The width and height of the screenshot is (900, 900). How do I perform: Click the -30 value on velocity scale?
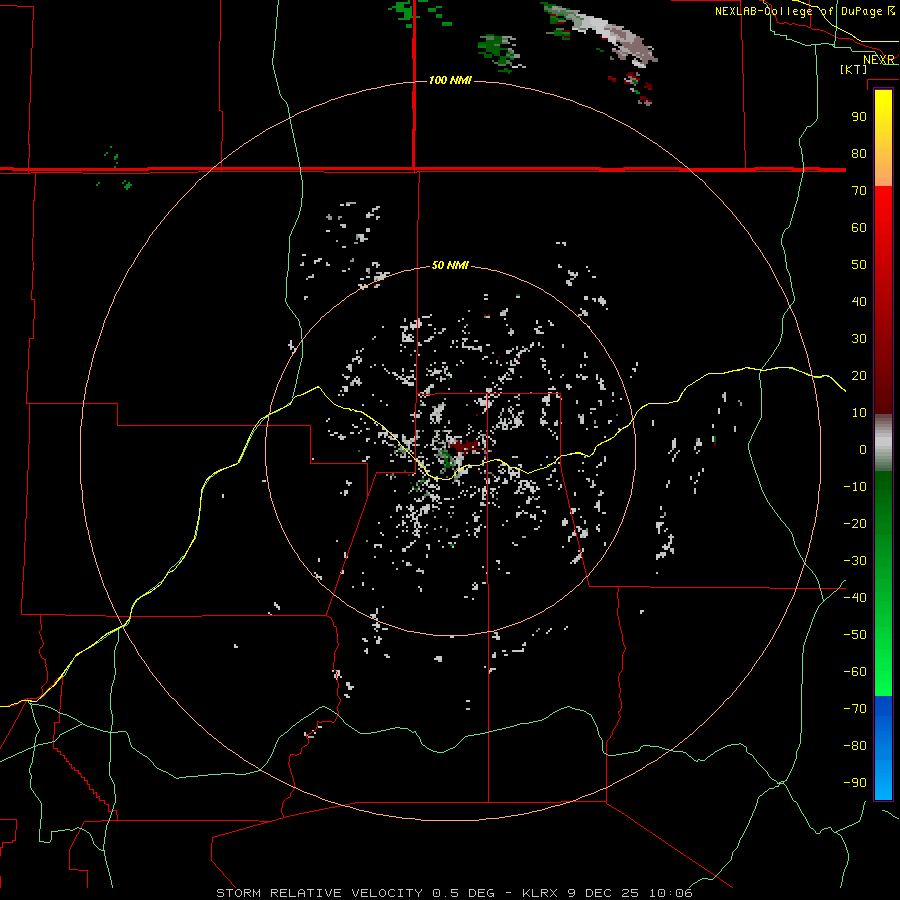pyautogui.click(x=855, y=561)
